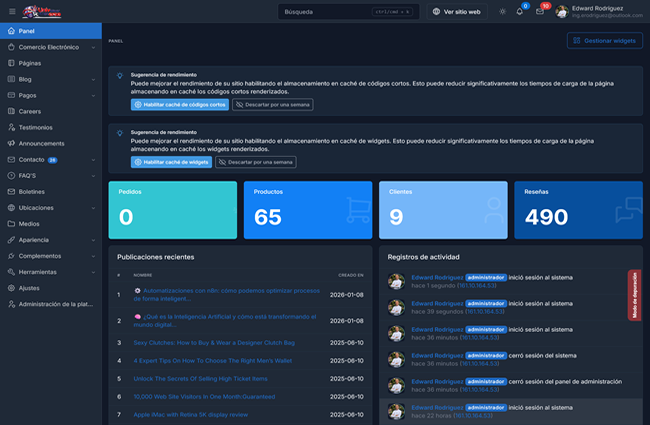Image resolution: width=650 pixels, height=425 pixels.
Task: Click the Administración de la plataforma icon
Action: click(x=11, y=304)
